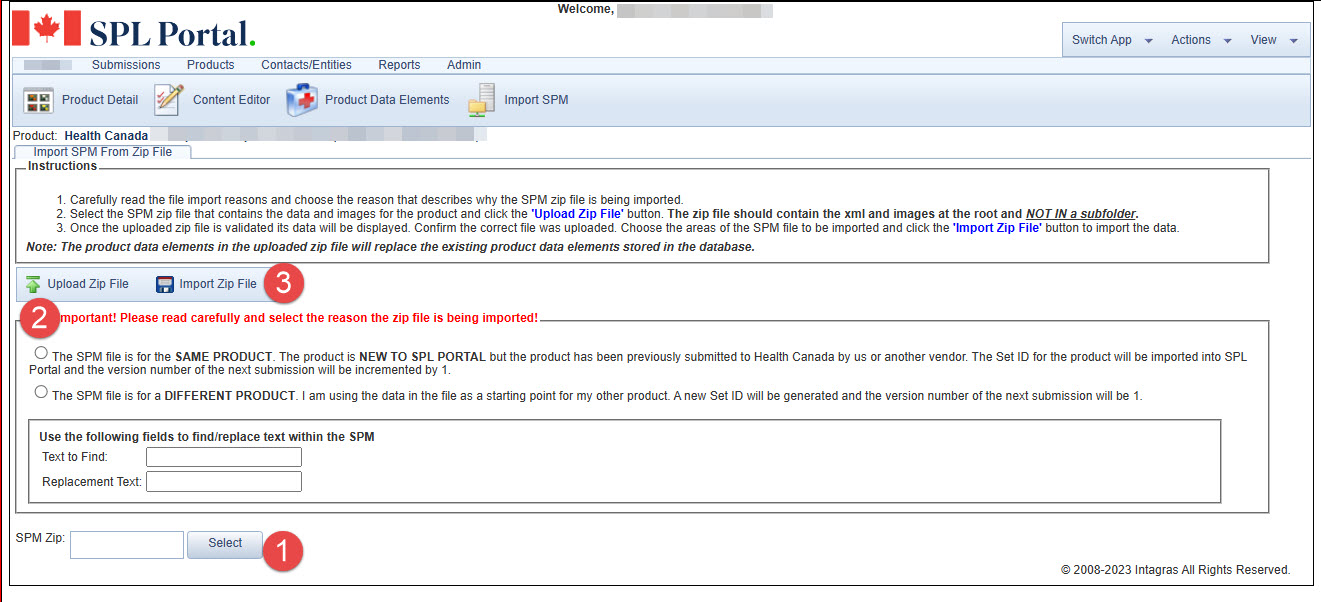Open the Products menu

tap(211, 65)
